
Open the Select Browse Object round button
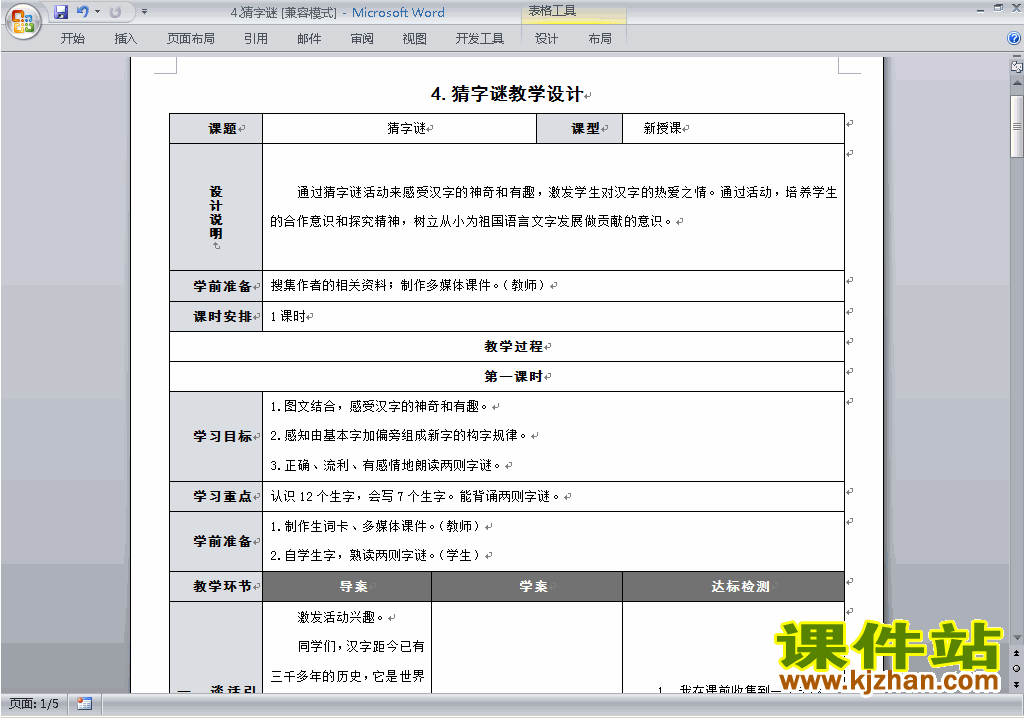point(1017,668)
